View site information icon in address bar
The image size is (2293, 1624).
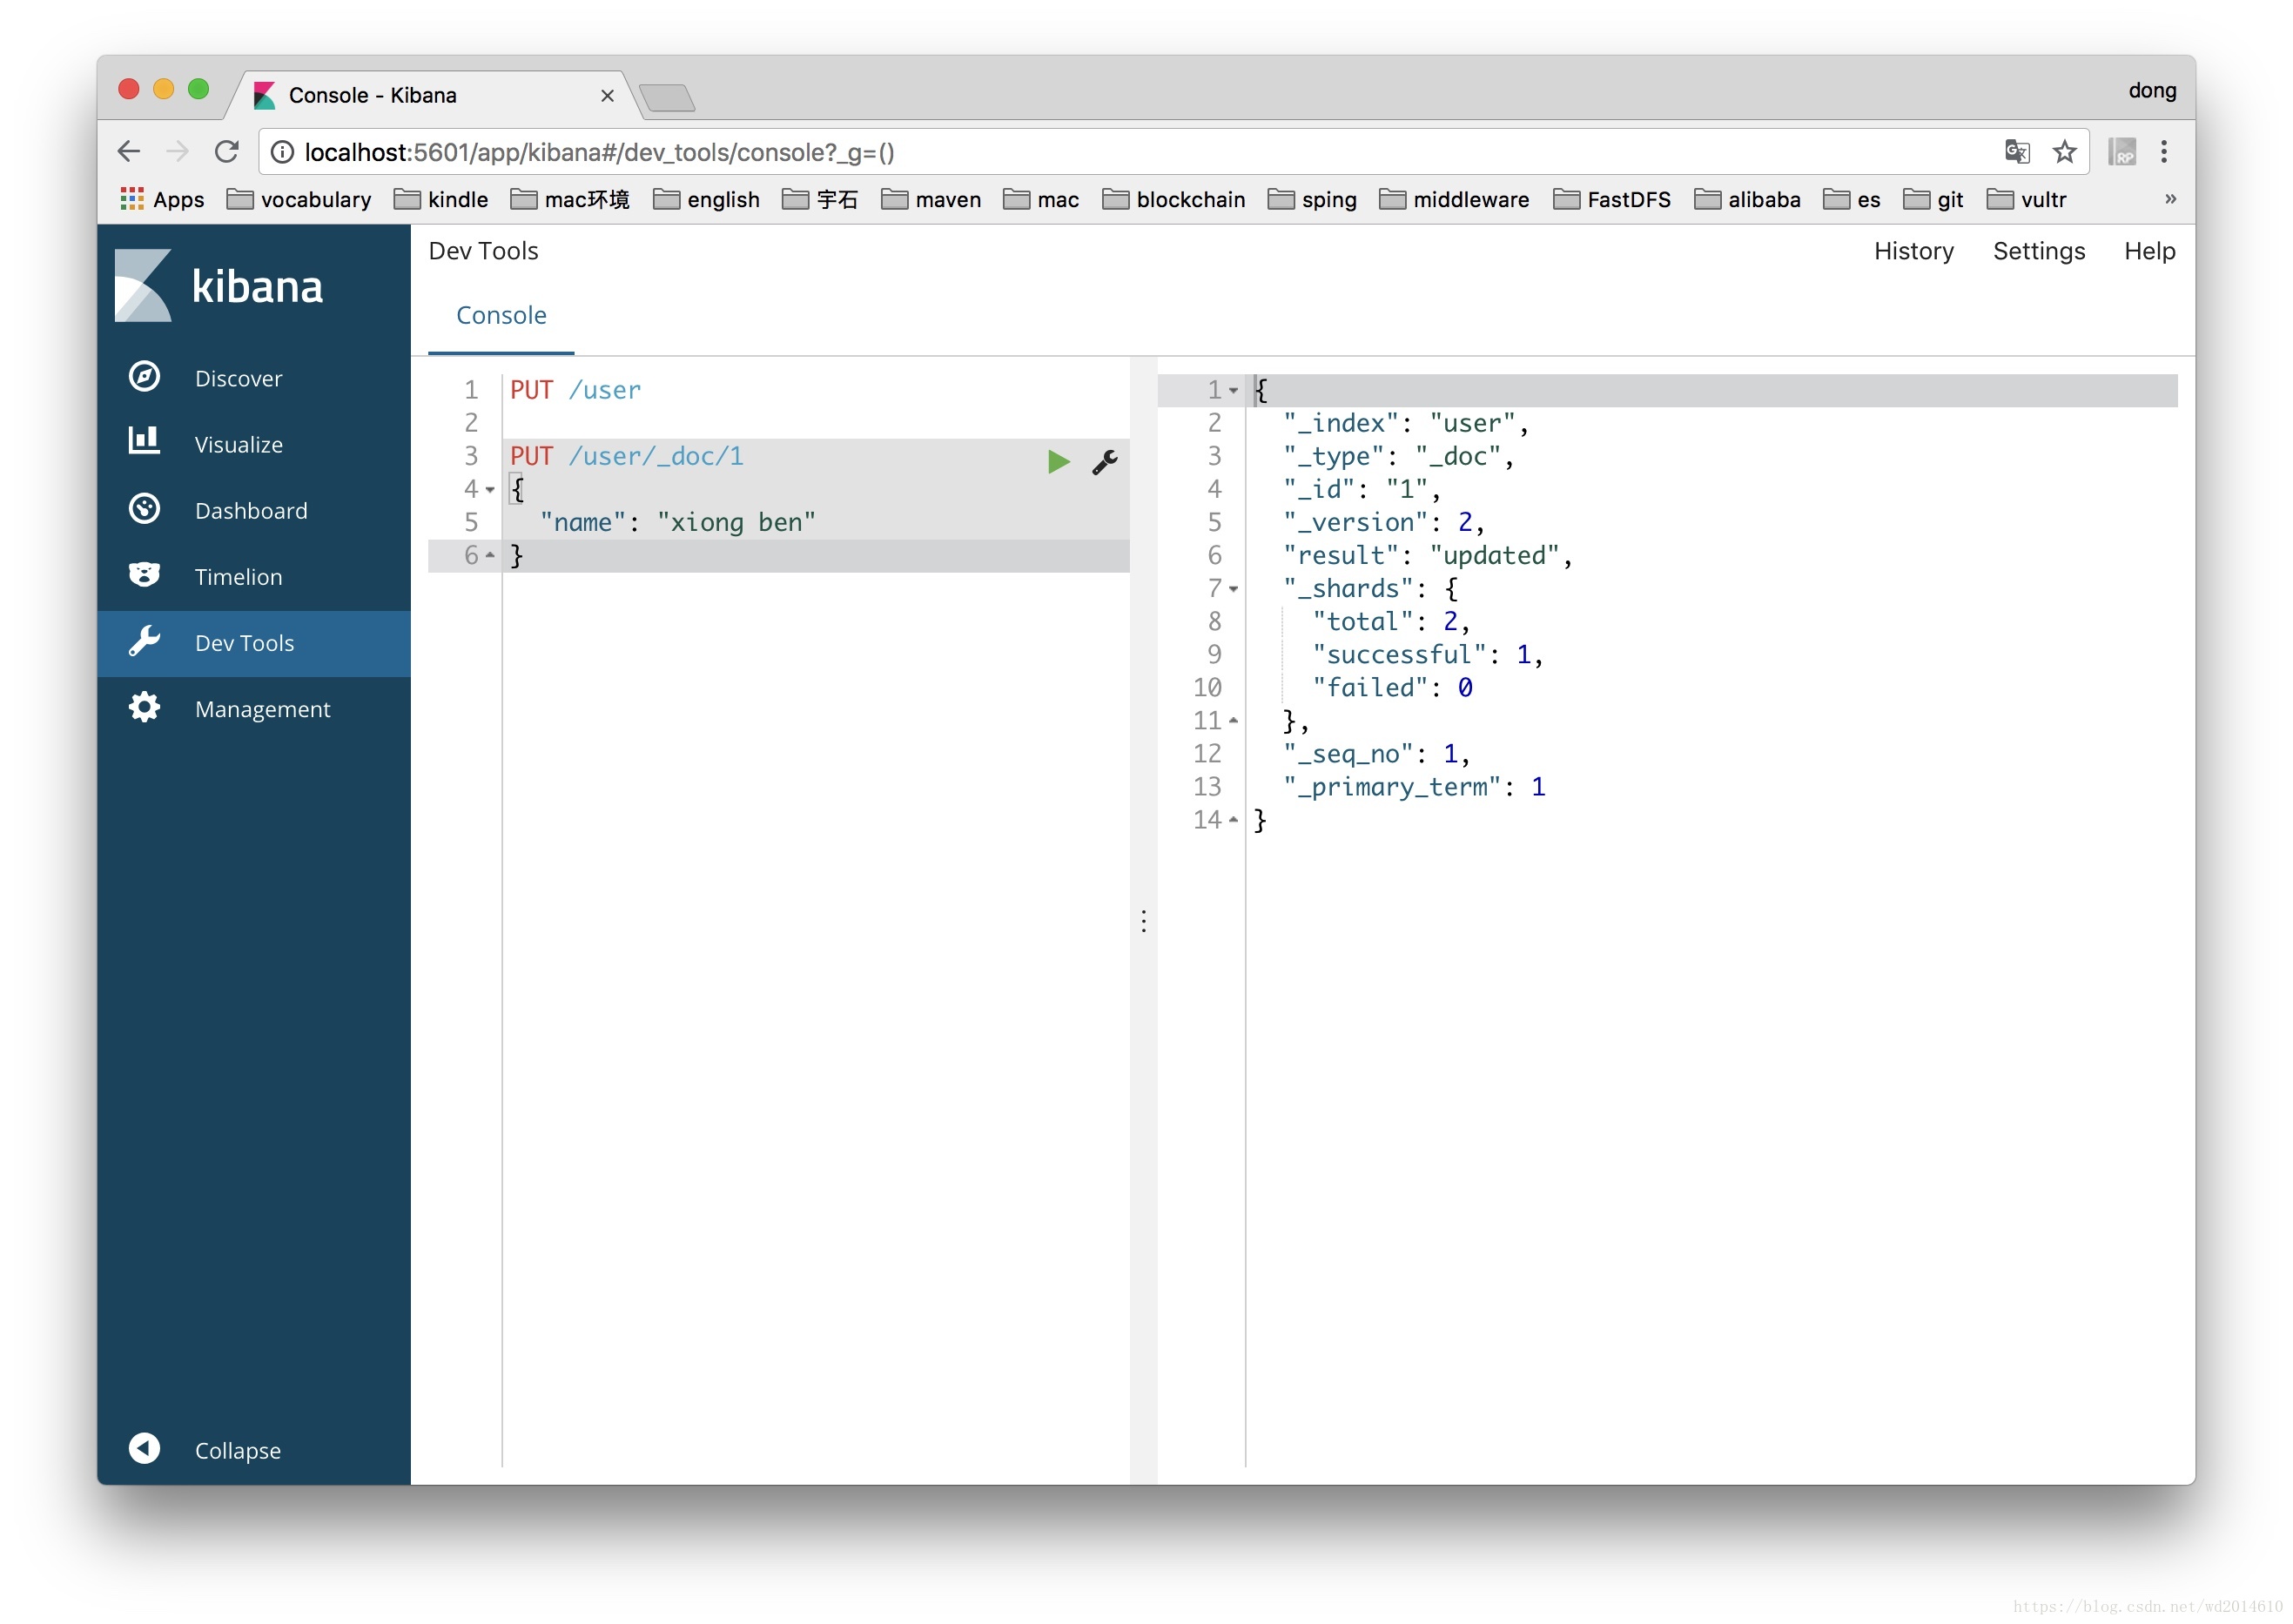point(282,151)
